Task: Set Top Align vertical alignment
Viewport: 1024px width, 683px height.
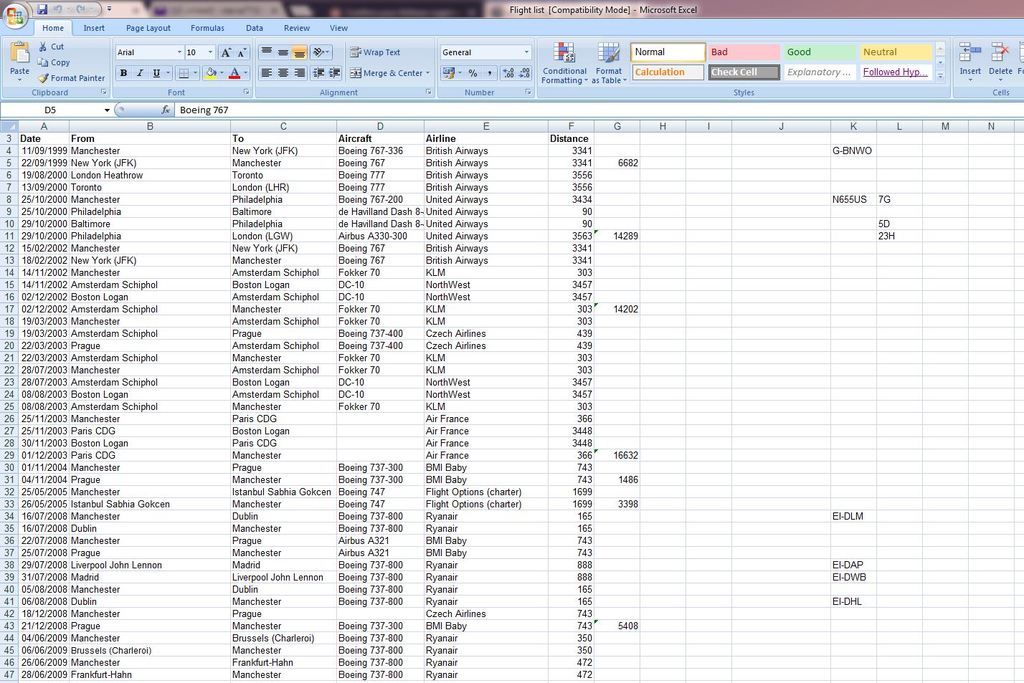Action: (x=266, y=52)
